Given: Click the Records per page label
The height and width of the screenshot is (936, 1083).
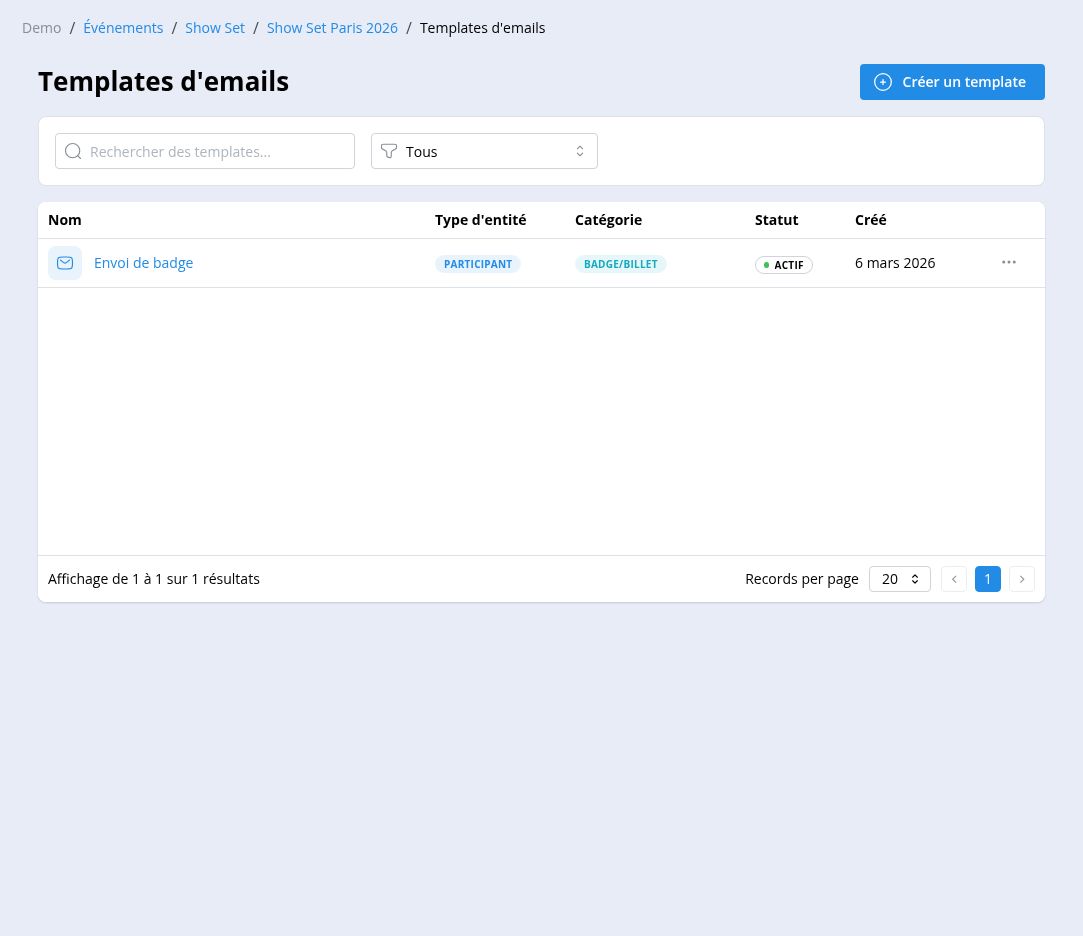Looking at the screenshot, I should click(802, 579).
